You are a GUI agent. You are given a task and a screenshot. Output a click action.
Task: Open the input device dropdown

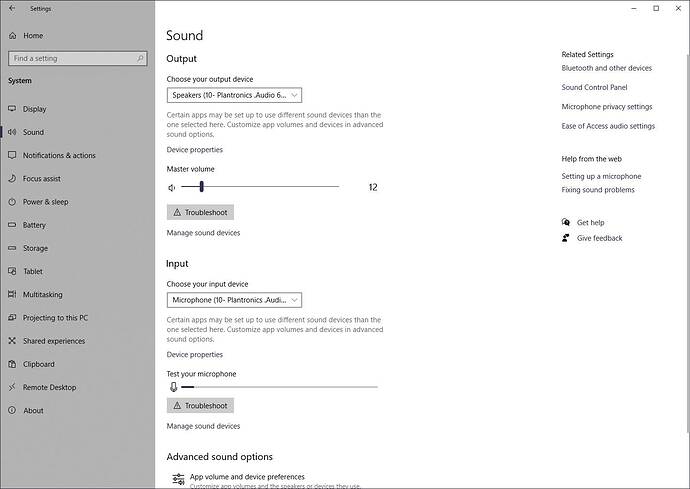pyautogui.click(x=234, y=300)
